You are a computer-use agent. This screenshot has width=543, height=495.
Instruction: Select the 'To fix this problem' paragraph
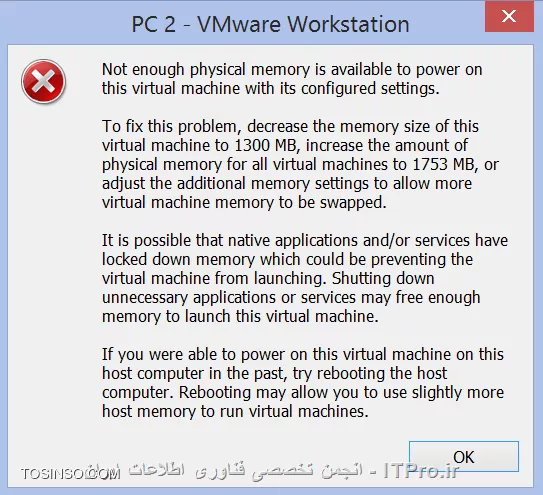[x=300, y=165]
